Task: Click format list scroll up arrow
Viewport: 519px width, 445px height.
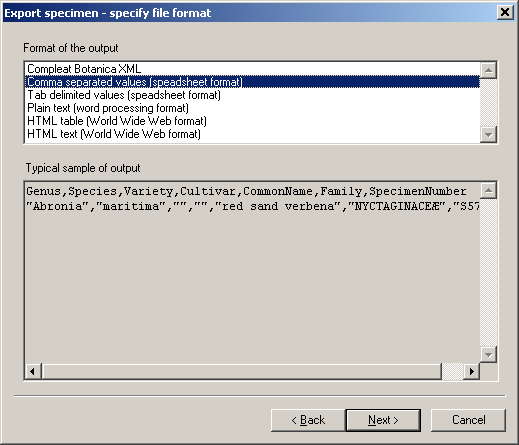Action: tap(488, 70)
